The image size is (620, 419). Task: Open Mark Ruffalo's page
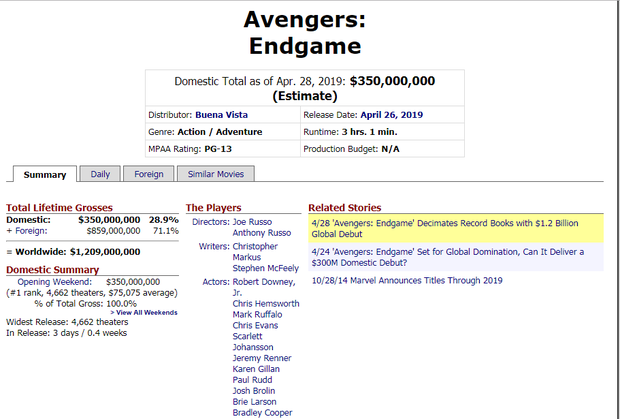click(257, 315)
